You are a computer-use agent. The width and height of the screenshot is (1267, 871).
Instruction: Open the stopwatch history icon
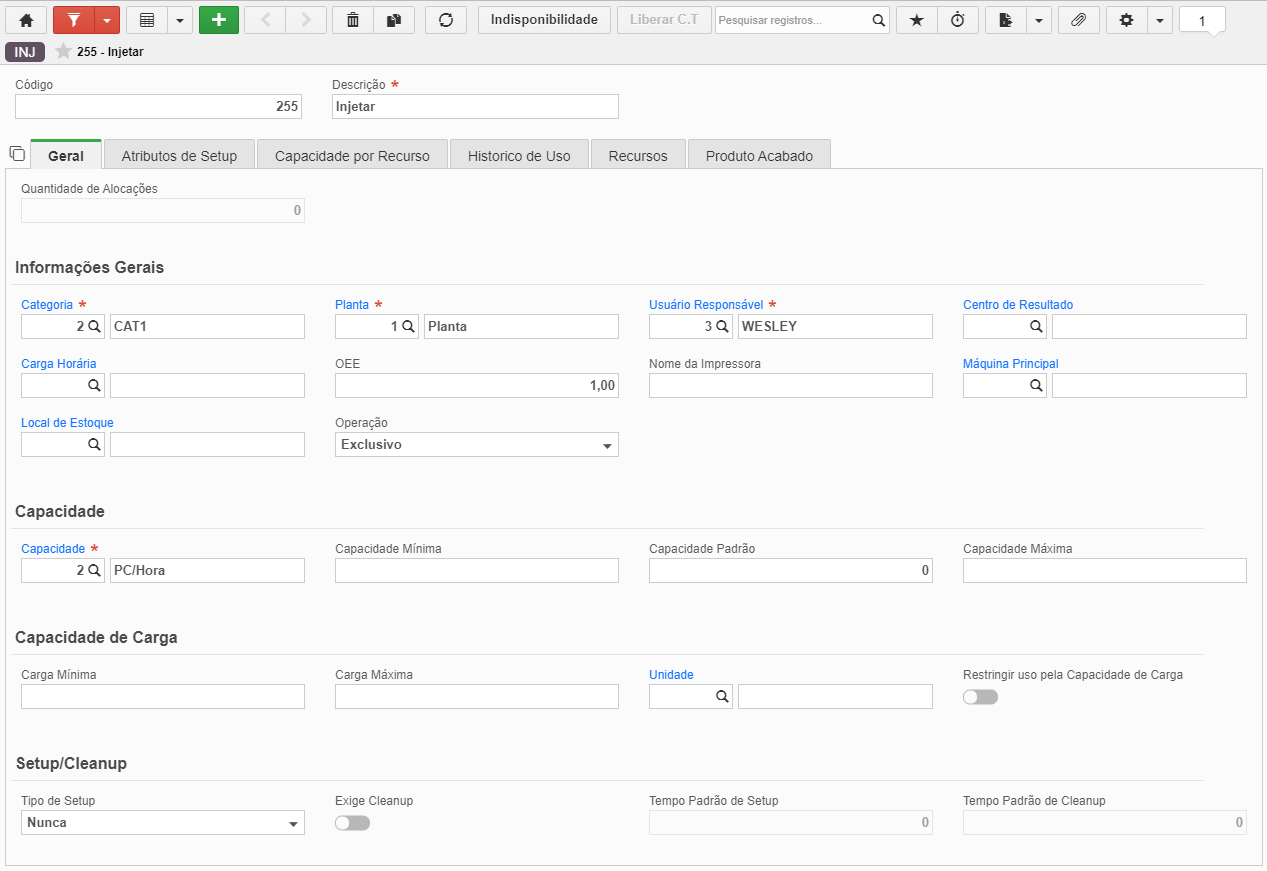point(958,20)
